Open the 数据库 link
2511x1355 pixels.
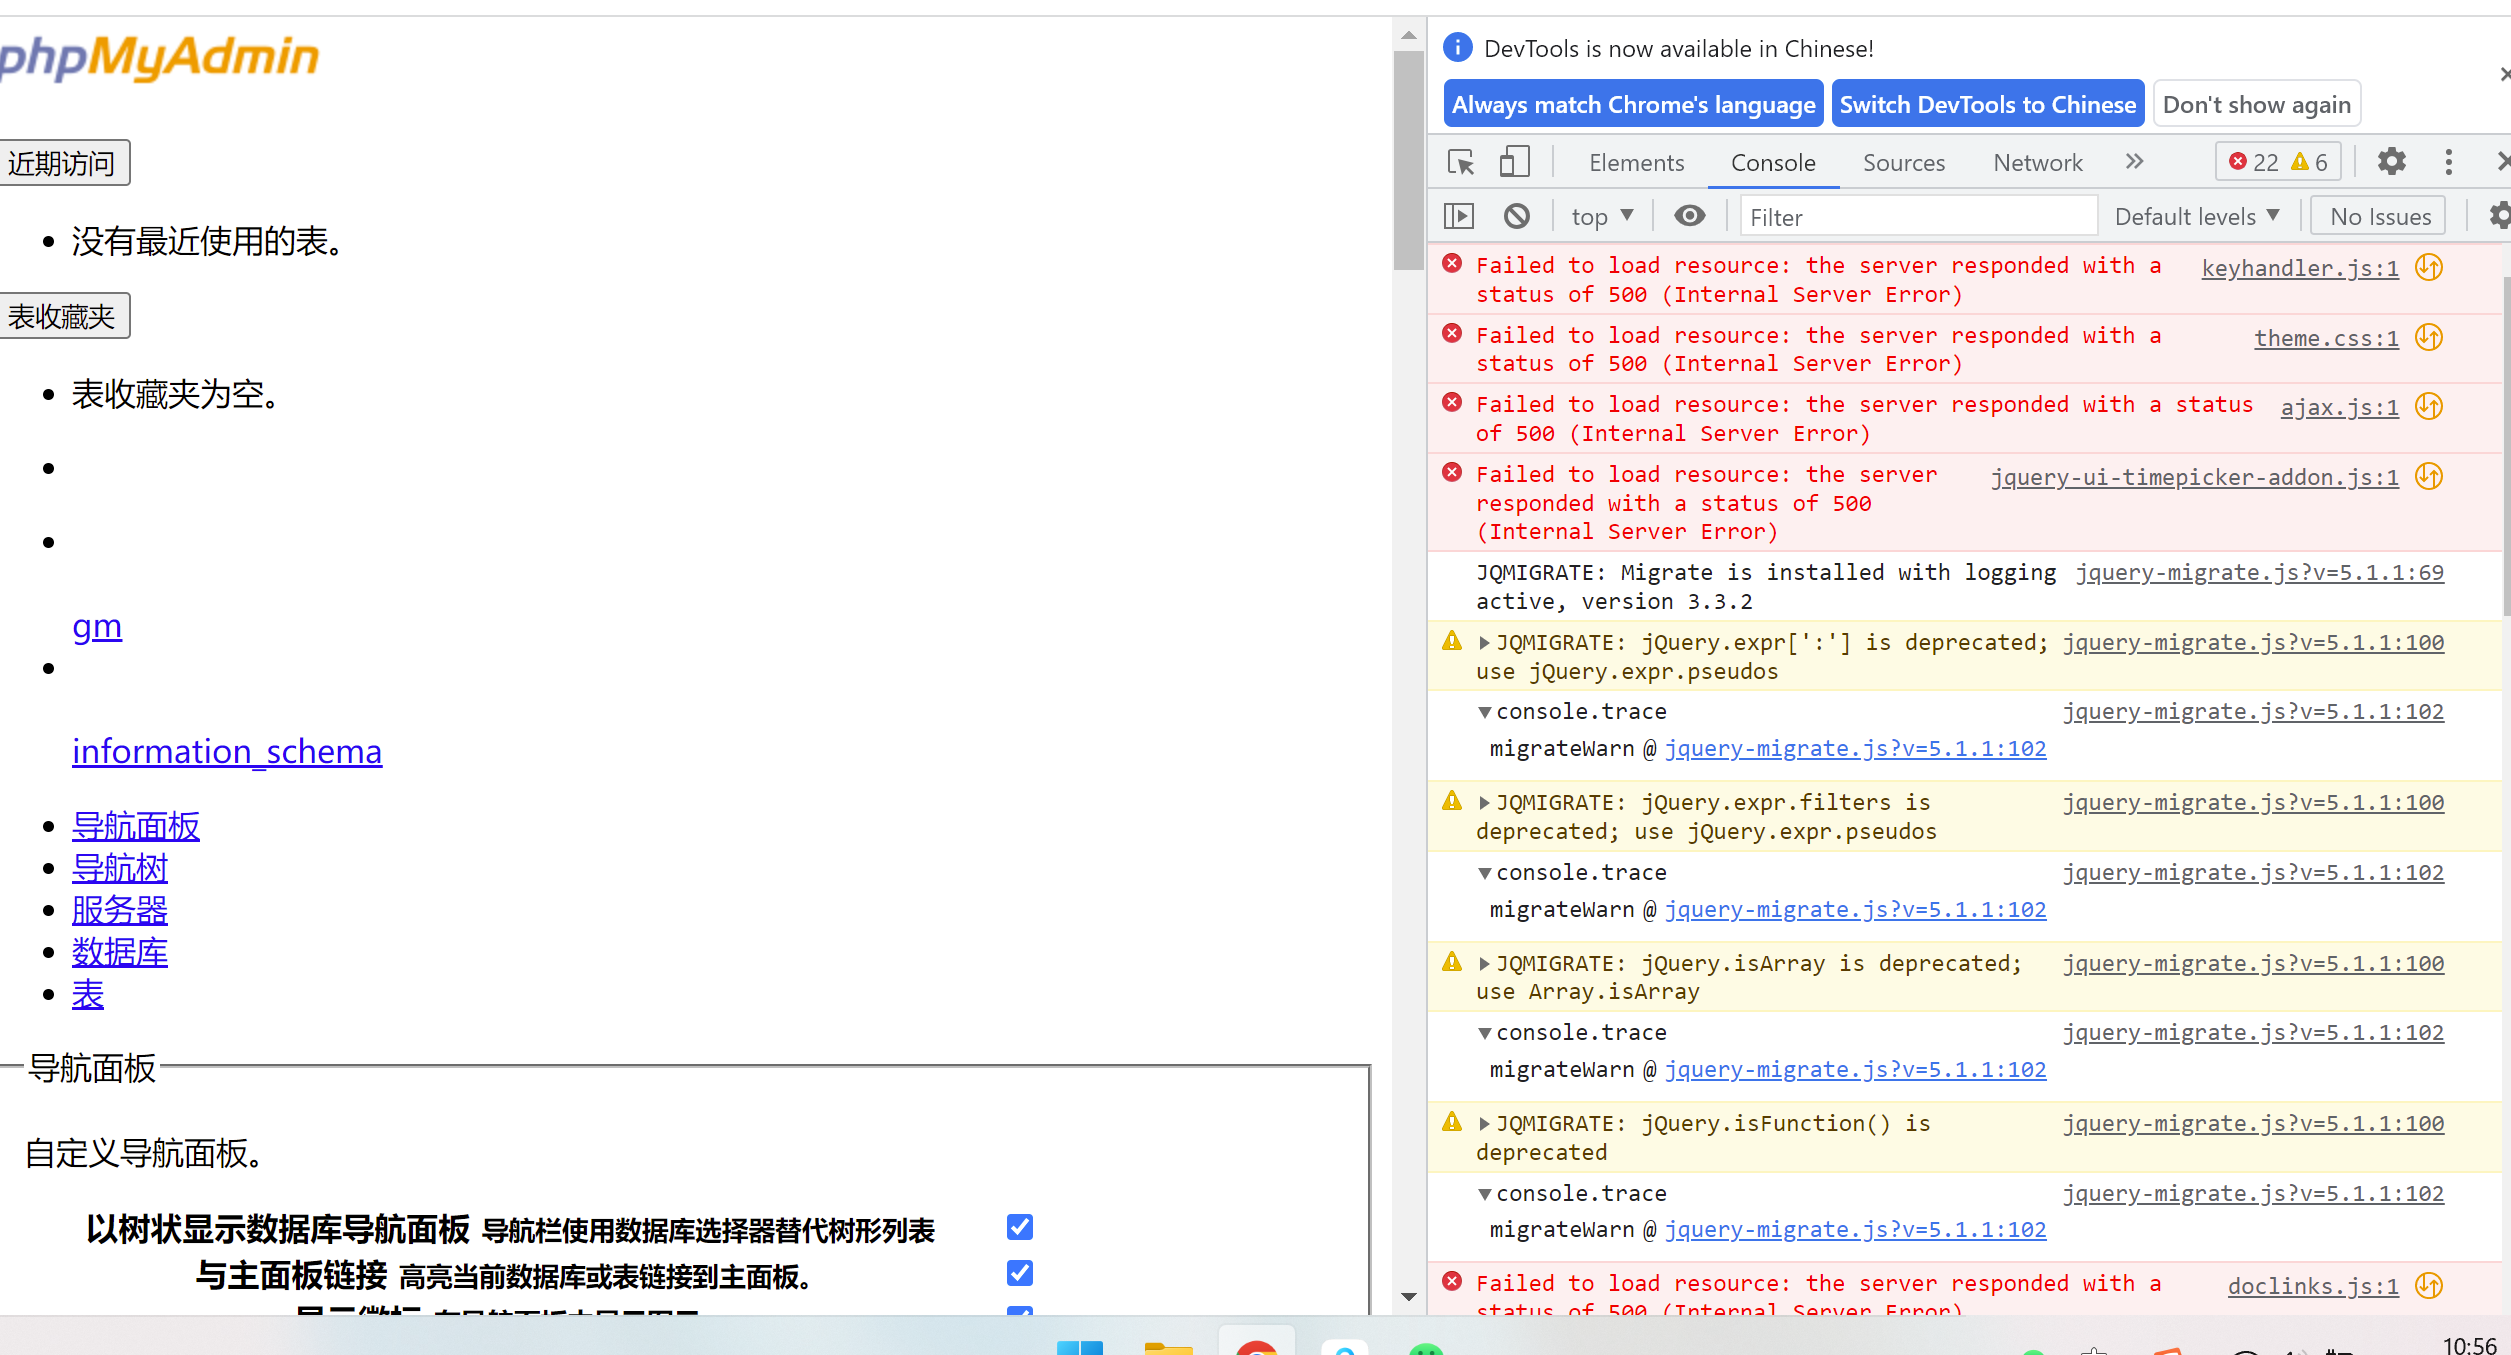point(120,952)
